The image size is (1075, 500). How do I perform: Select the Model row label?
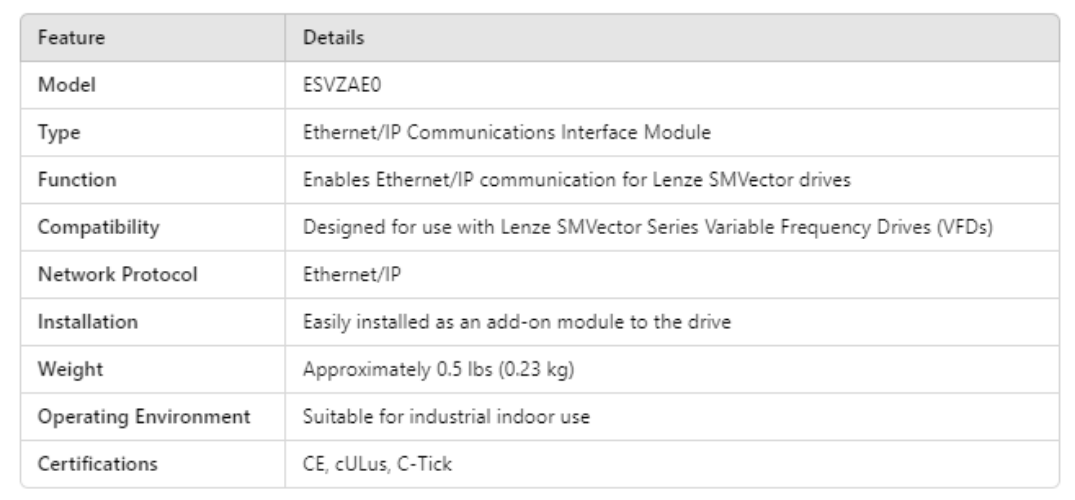pyautogui.click(x=62, y=84)
